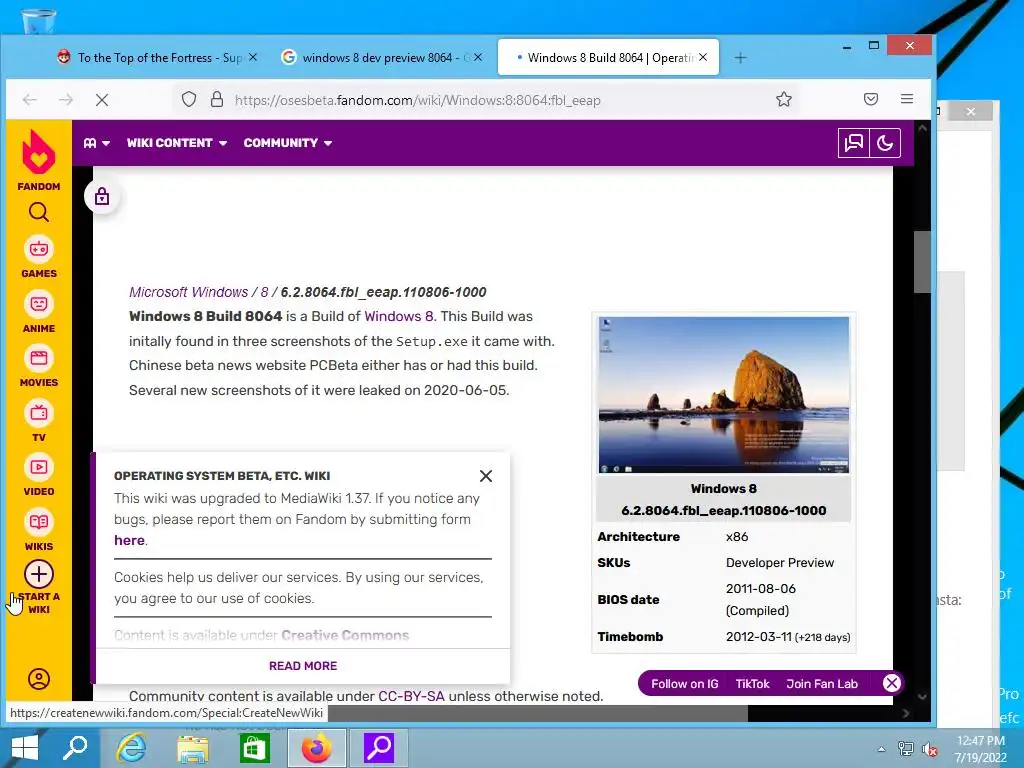The width and height of the screenshot is (1024, 768).
Task: Click the Read More button
Action: pos(303,665)
